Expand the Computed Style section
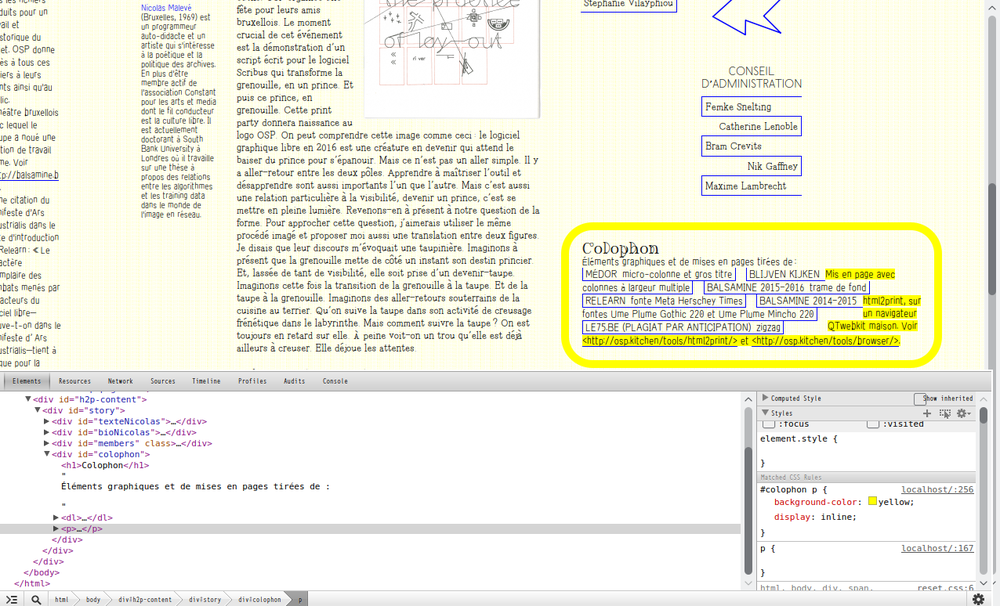The width and height of the screenshot is (1000, 606). click(x=766, y=398)
